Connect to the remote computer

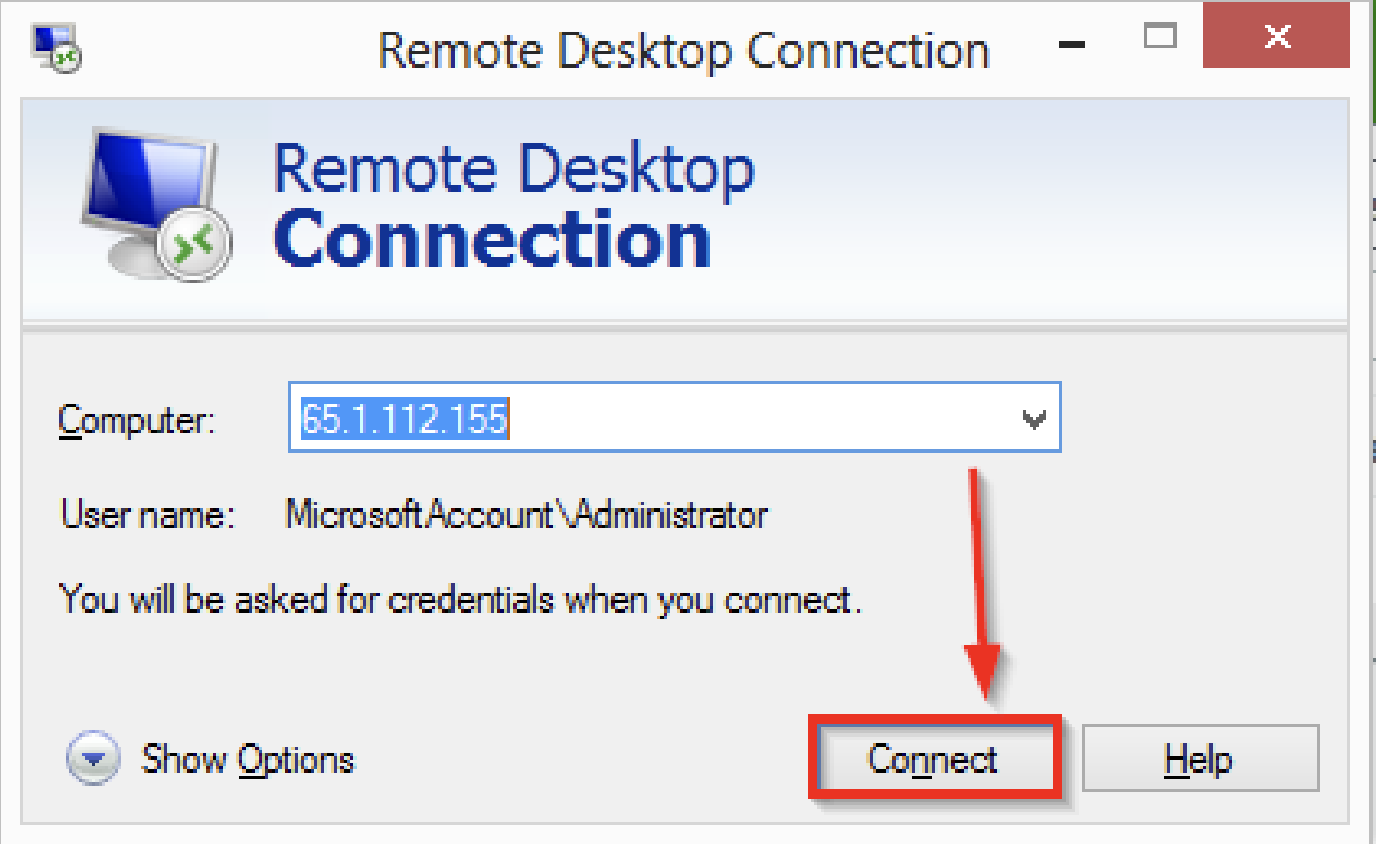pos(934,760)
